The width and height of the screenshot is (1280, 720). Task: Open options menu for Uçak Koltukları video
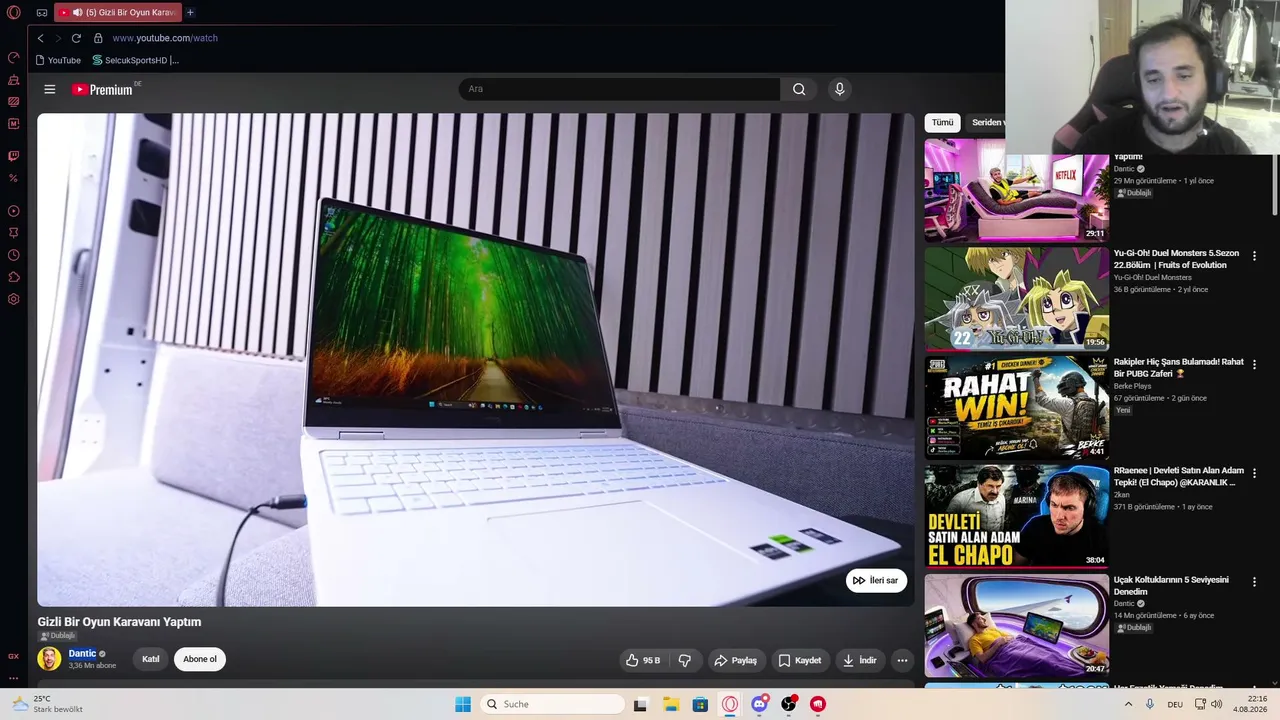[x=1254, y=581]
